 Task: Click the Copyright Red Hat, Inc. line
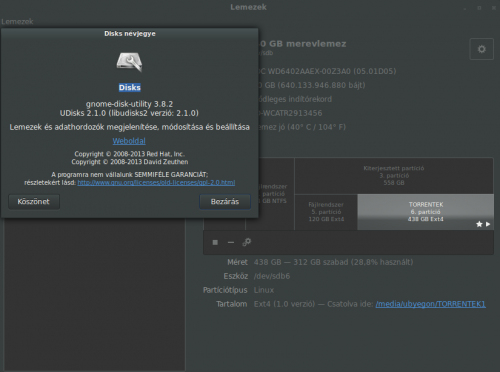pos(129,154)
